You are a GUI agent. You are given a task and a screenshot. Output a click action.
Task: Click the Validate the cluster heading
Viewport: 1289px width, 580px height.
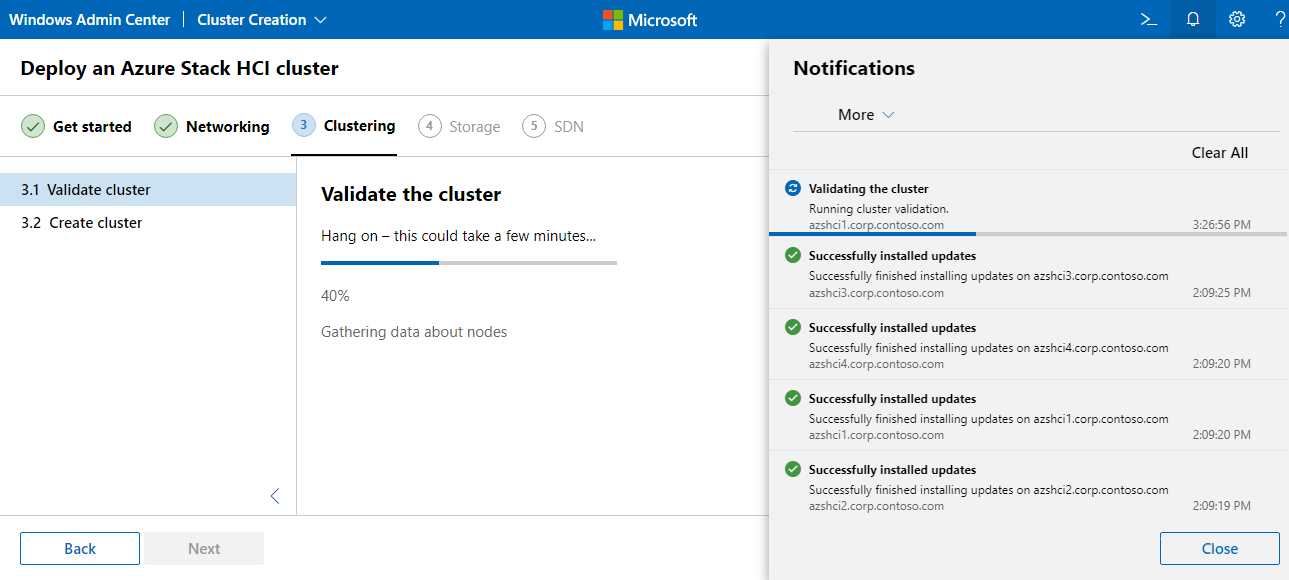pos(411,194)
